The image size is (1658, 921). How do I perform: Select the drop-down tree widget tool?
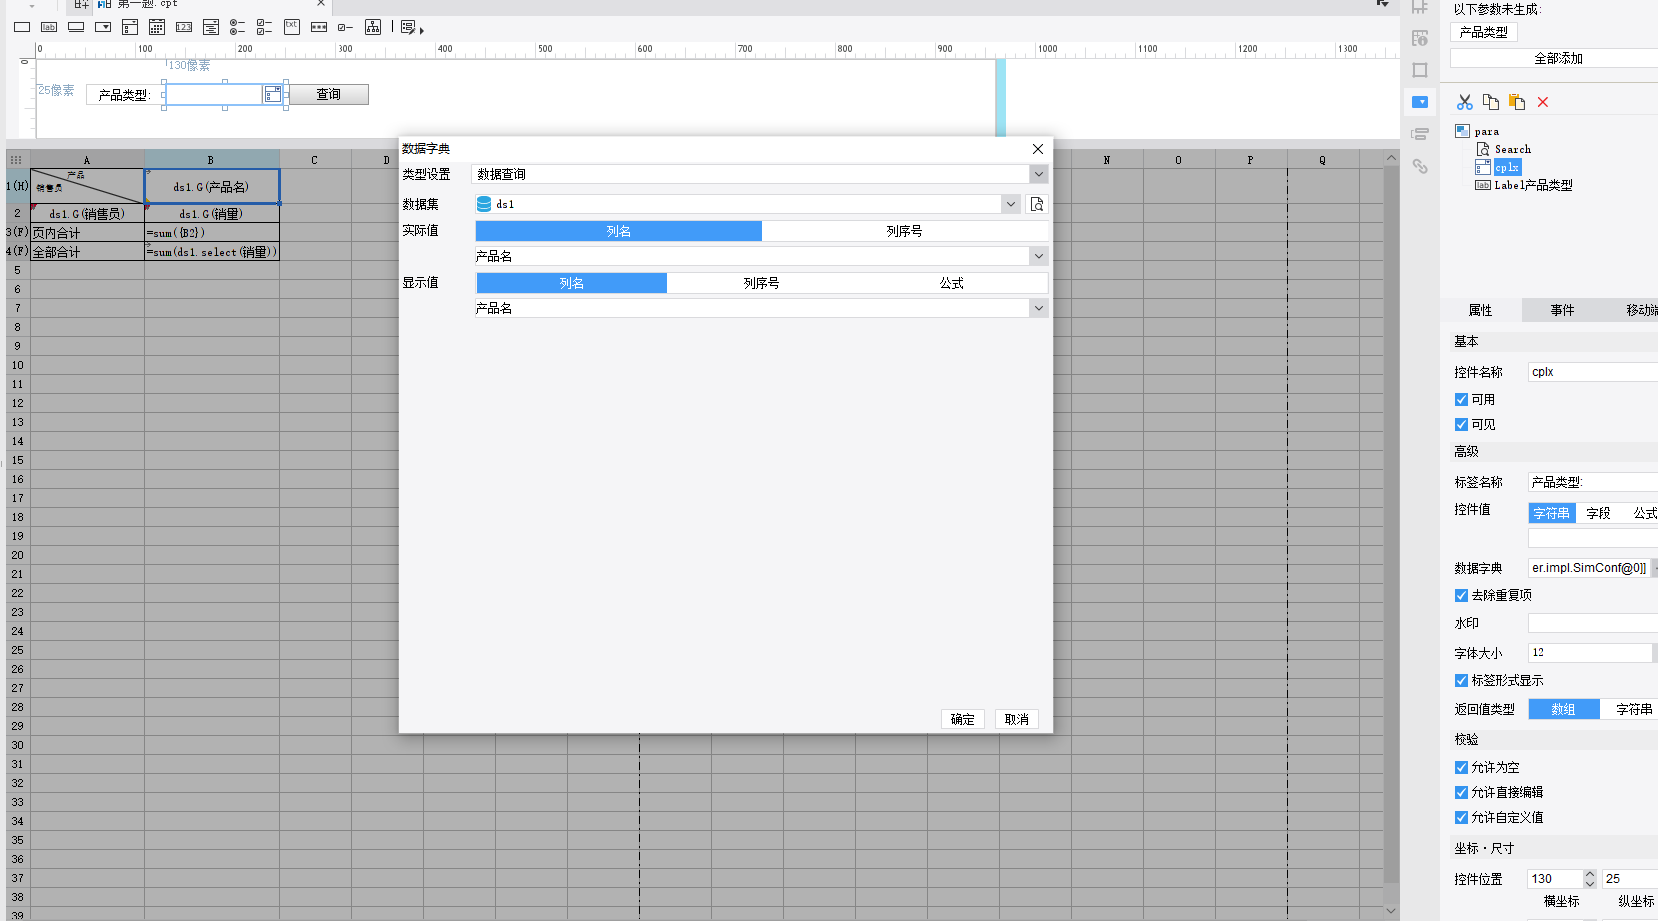click(x=211, y=27)
